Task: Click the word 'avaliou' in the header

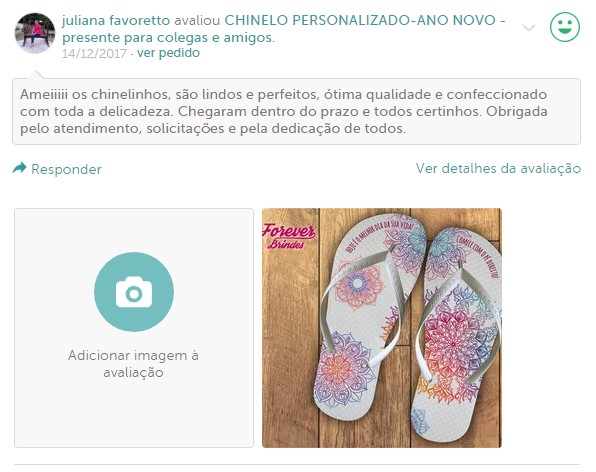Action: (197, 20)
